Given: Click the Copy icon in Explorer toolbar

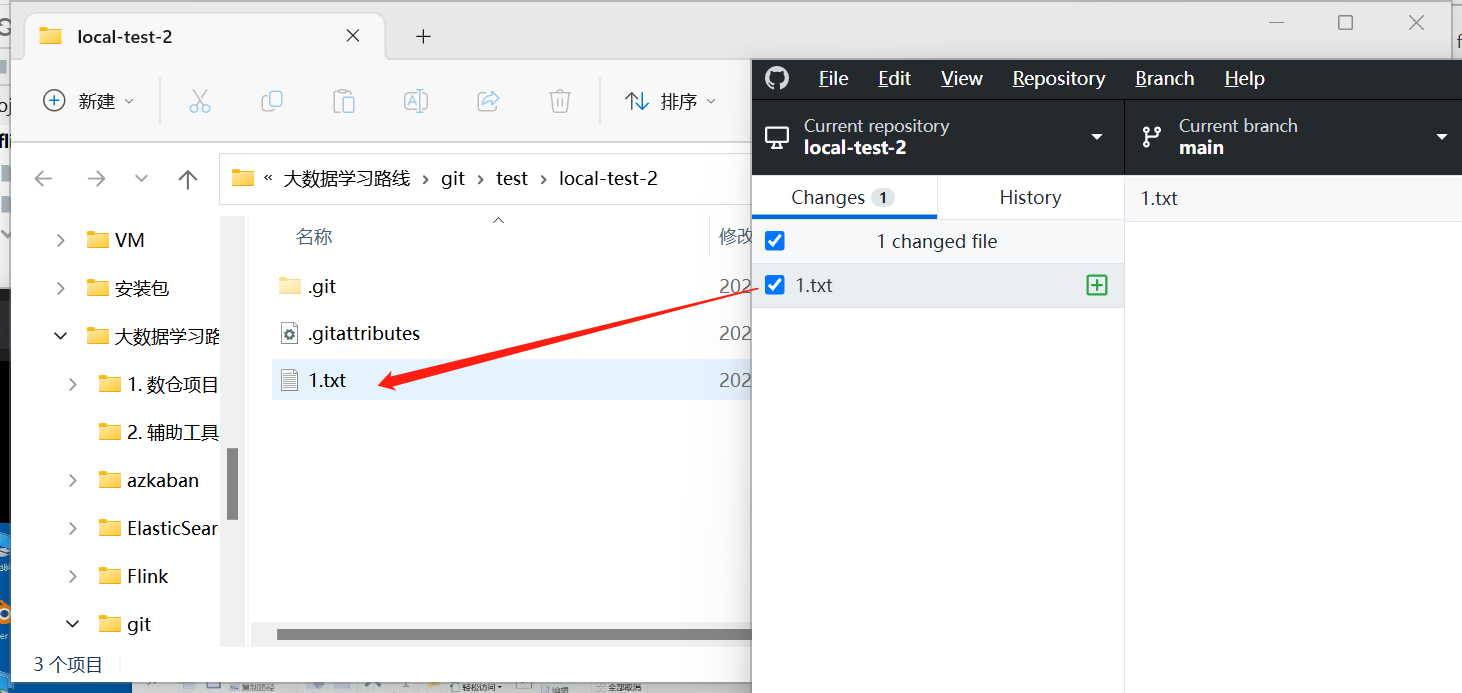Looking at the screenshot, I should click(x=272, y=101).
